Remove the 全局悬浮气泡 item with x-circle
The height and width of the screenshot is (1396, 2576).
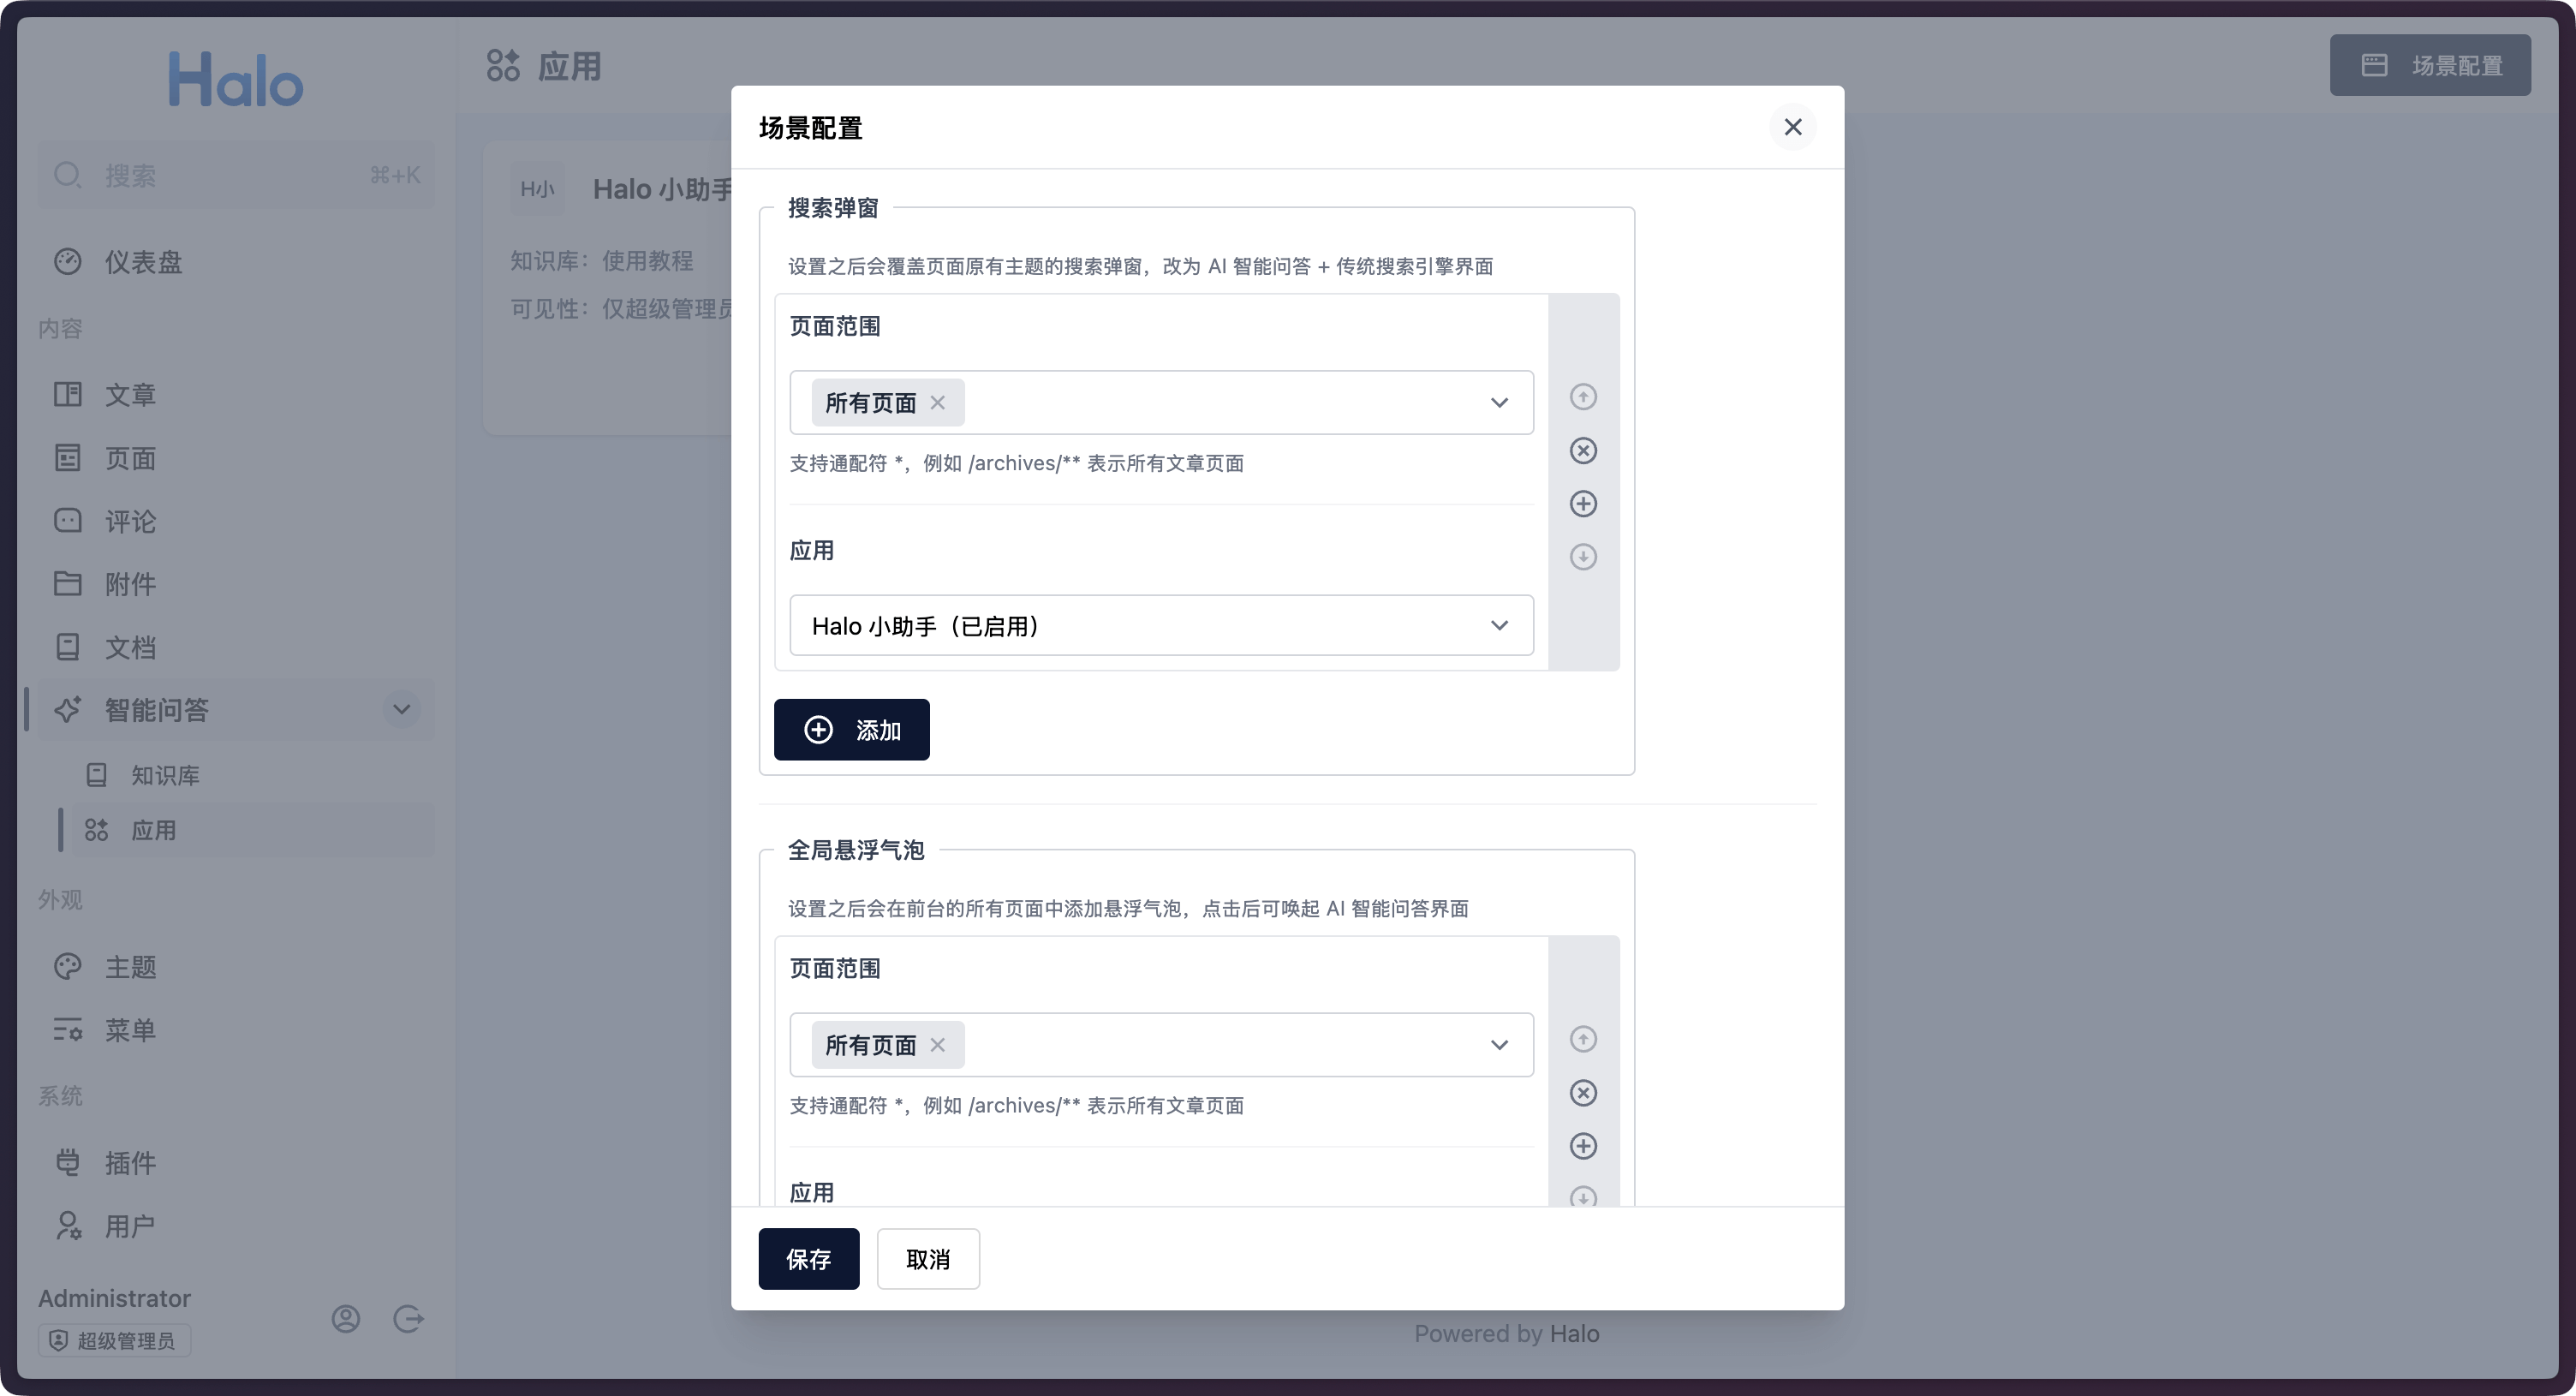pyautogui.click(x=1582, y=1092)
